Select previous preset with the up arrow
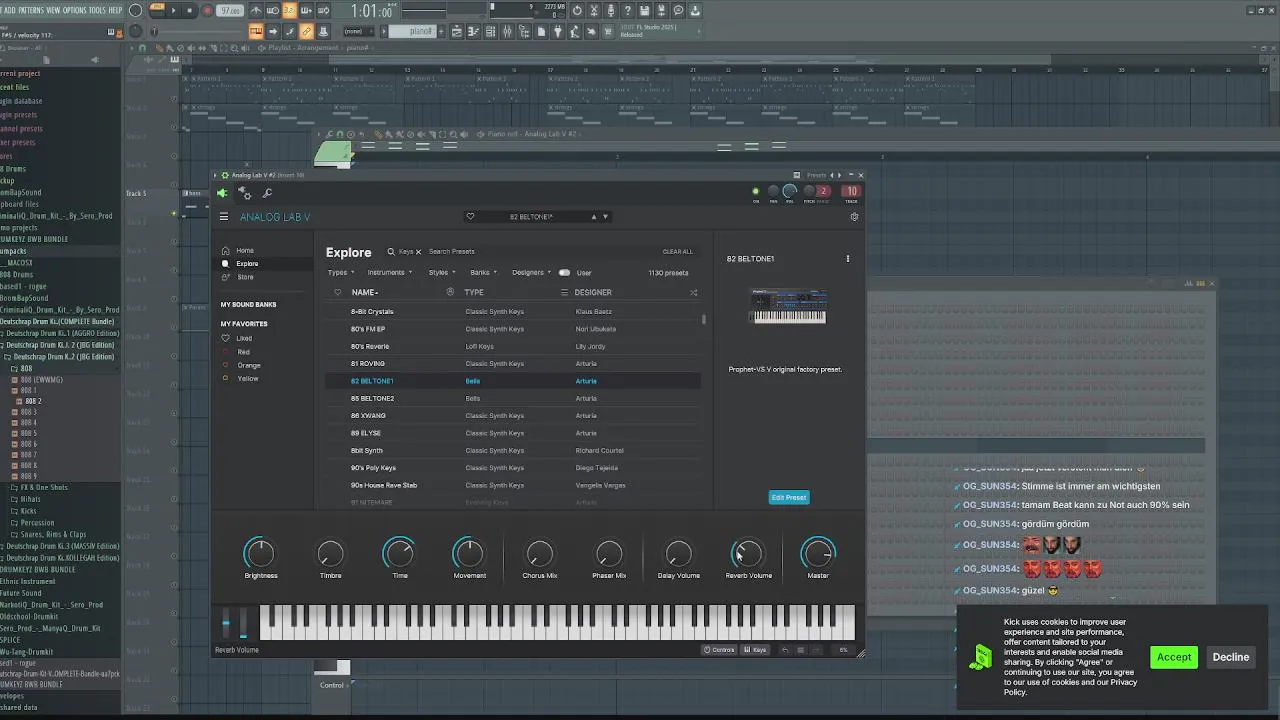Image resolution: width=1280 pixels, height=720 pixels. pos(593,217)
